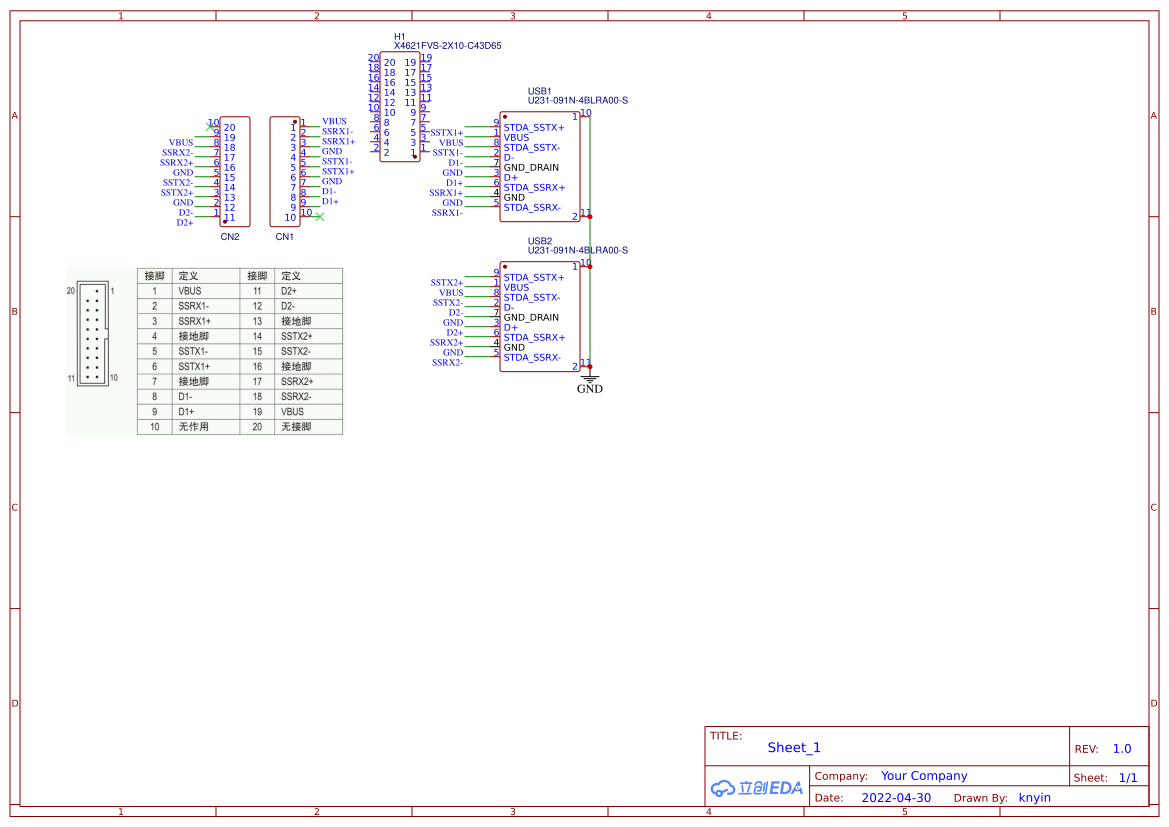Select the Sheet_1 title text
Image resolution: width=1169 pixels, height=827 pixels.
coord(794,747)
